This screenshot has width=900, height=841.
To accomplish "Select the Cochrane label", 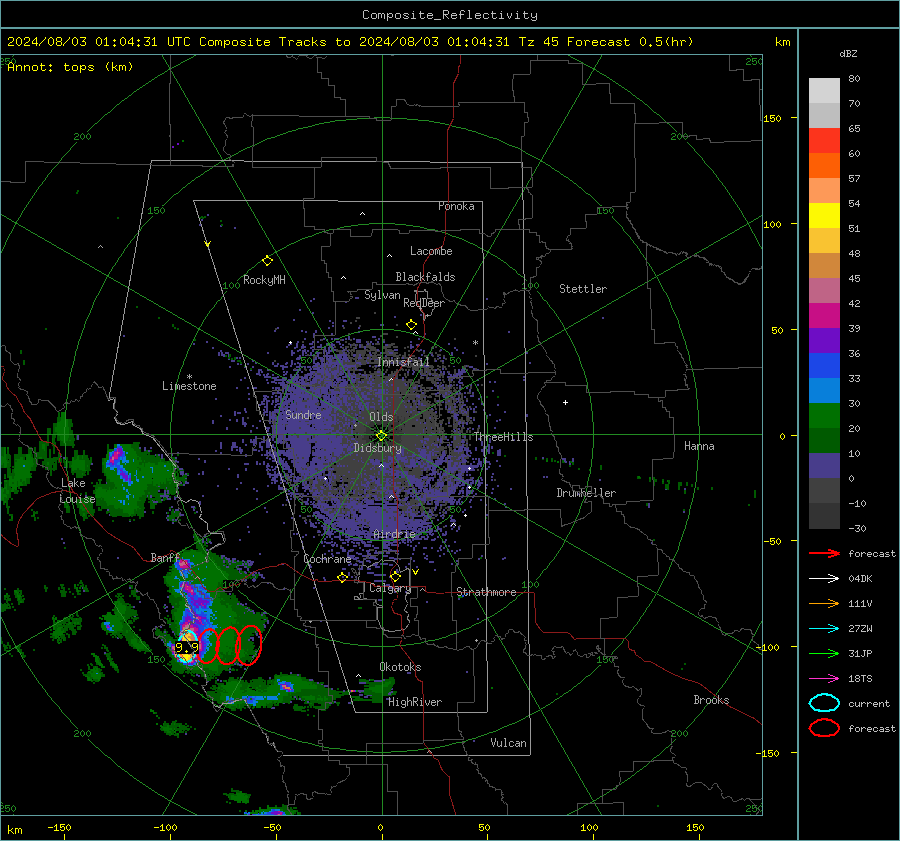I will [327, 559].
